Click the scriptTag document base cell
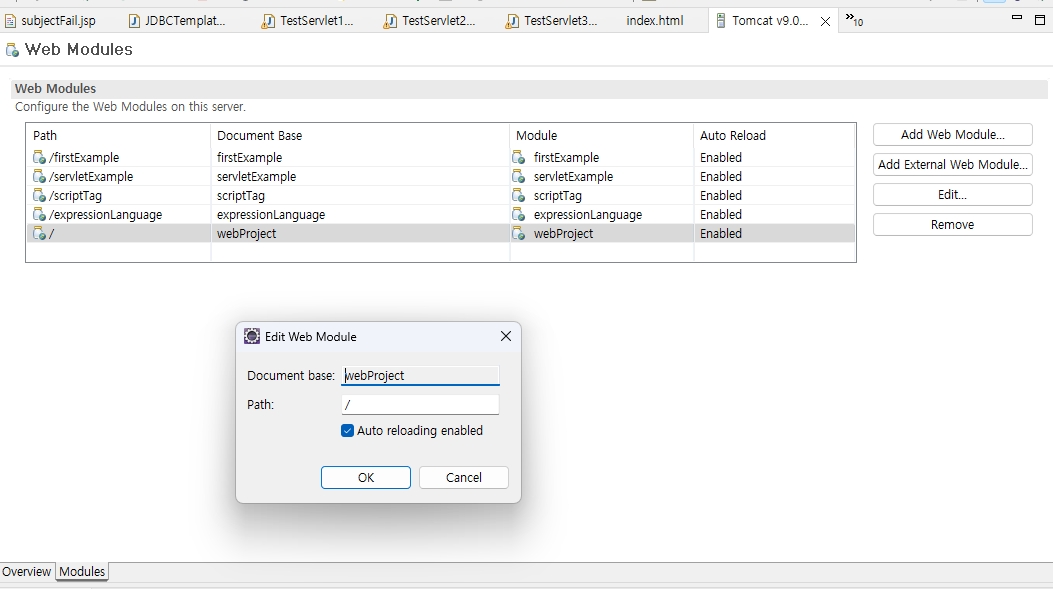The image size is (1053, 589). 360,195
